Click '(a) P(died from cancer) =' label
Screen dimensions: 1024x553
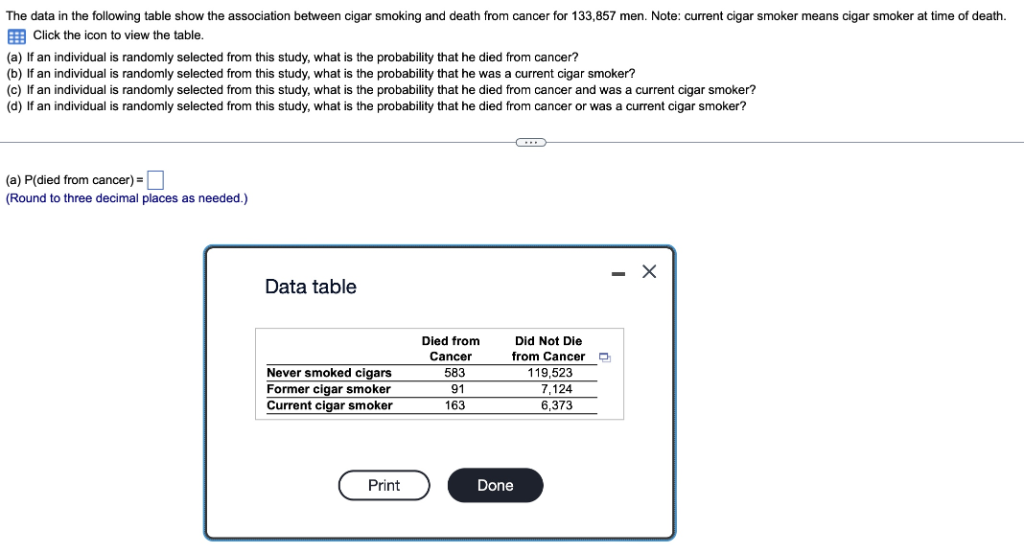pyautogui.click(x=74, y=180)
